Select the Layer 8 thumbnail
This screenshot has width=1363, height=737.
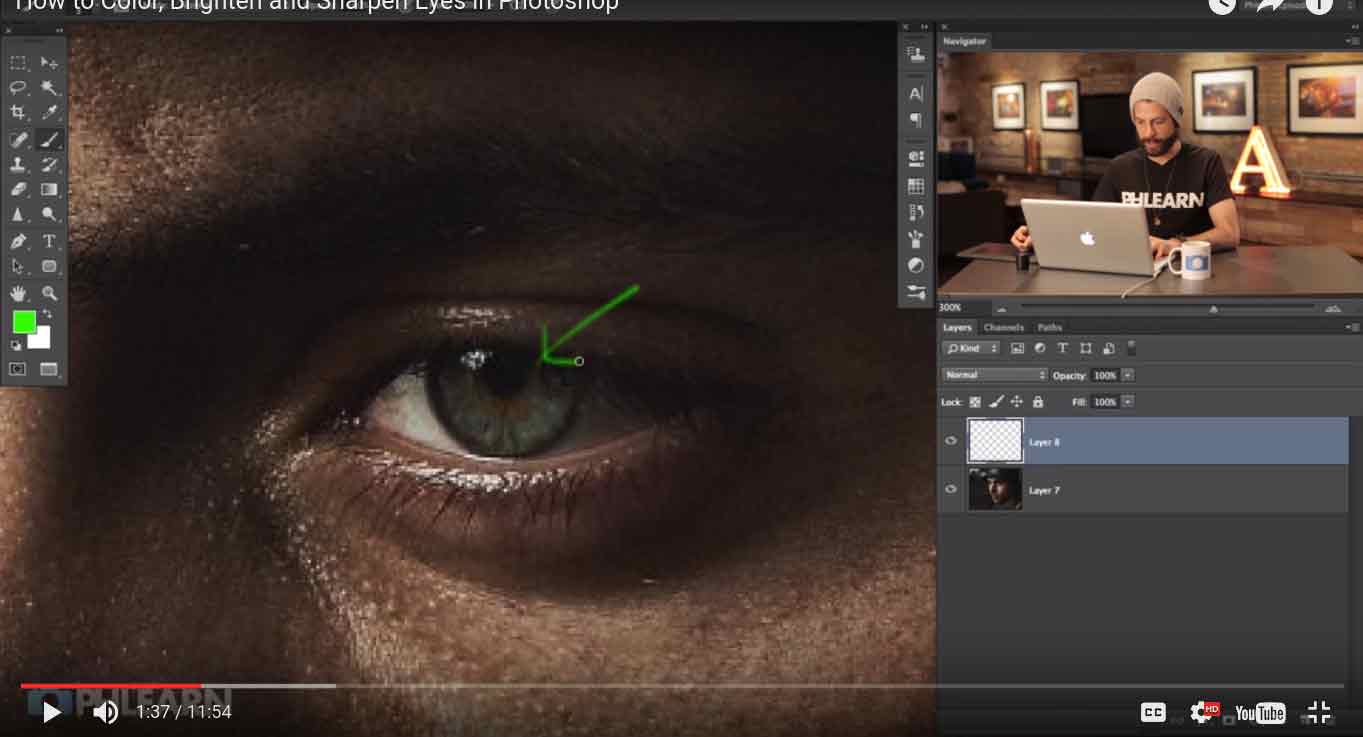[995, 441]
